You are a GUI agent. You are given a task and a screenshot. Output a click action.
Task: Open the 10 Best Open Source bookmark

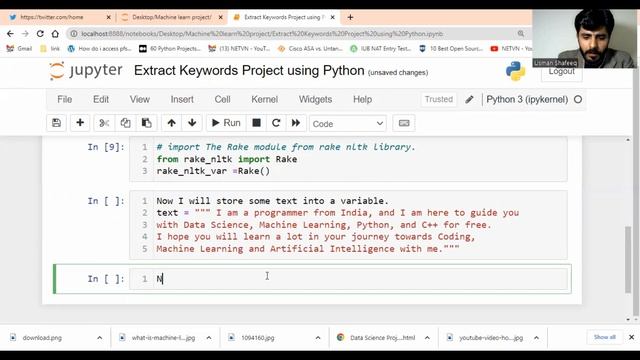point(451,49)
